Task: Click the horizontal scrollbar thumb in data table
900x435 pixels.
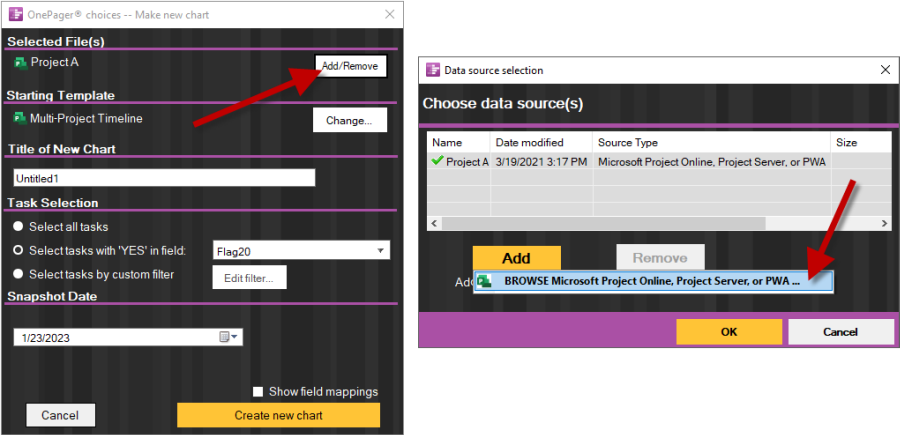Action: click(603, 223)
